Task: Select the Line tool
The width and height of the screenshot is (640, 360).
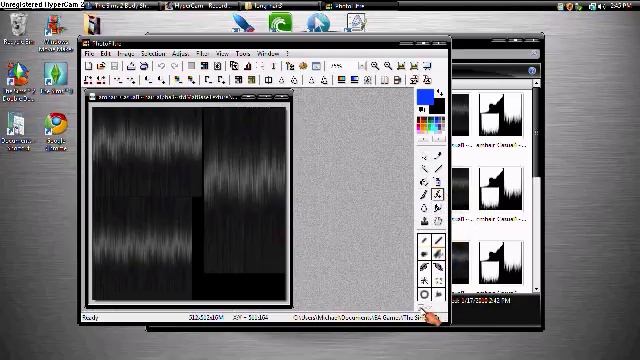Action: pyautogui.click(x=438, y=169)
